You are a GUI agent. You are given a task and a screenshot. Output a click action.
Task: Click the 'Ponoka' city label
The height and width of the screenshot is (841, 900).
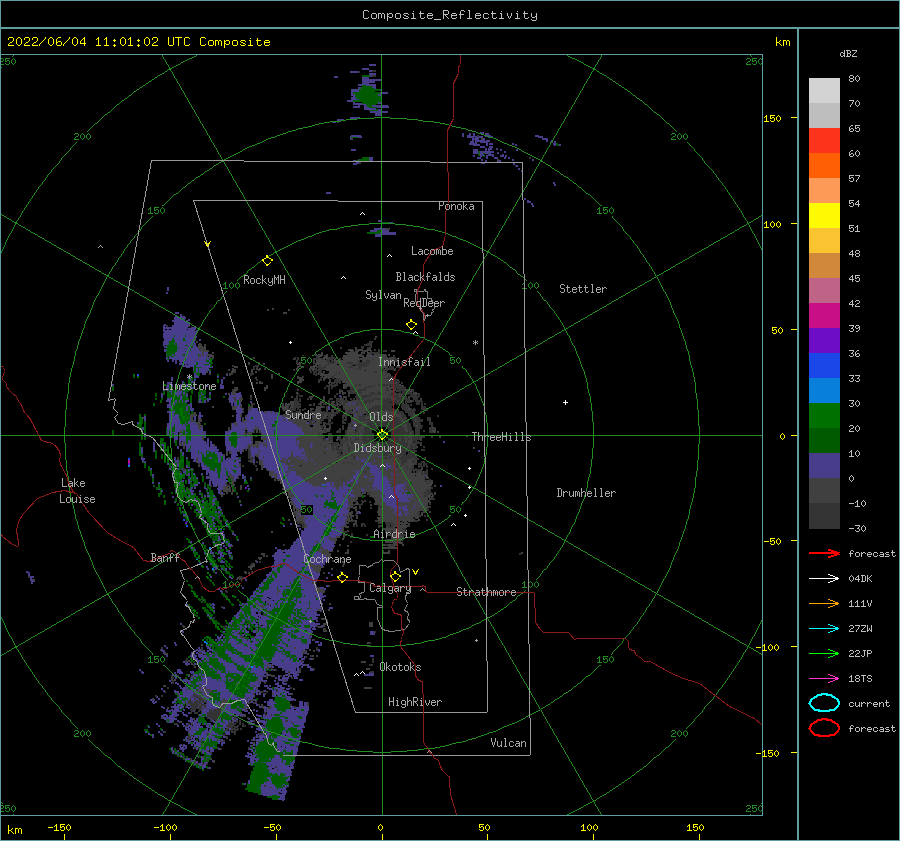click(456, 206)
